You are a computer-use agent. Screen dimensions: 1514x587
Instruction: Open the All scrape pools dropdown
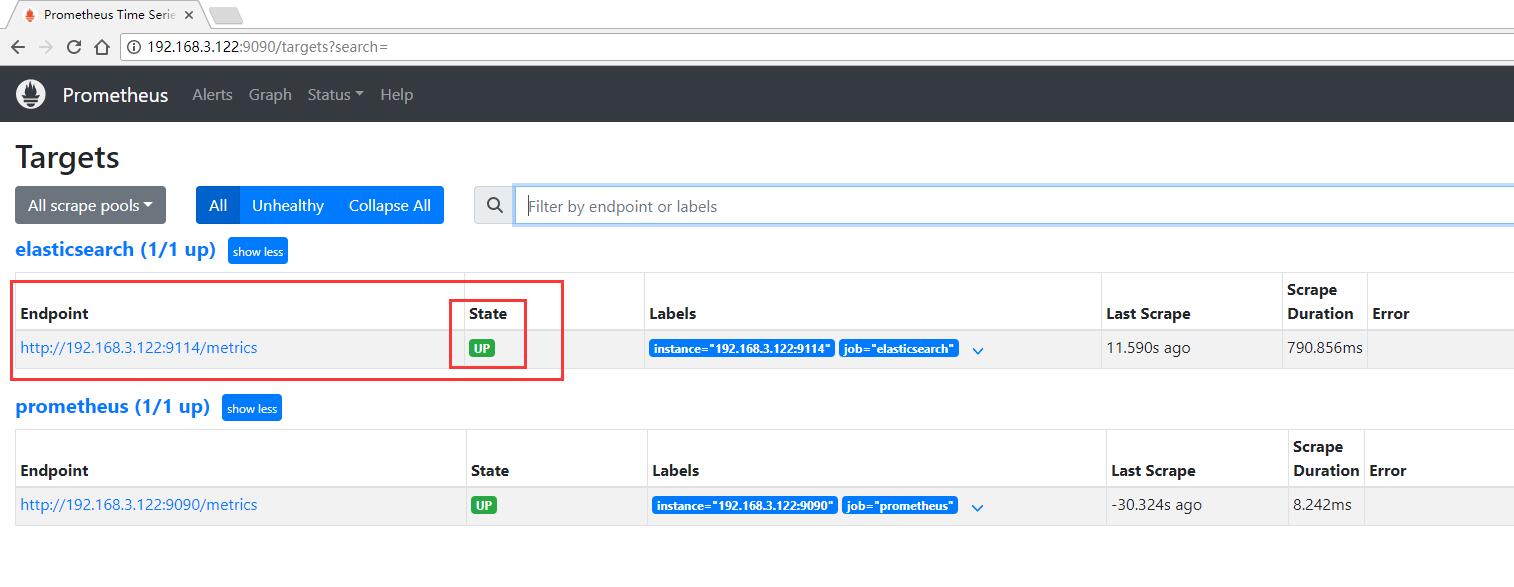(90, 205)
